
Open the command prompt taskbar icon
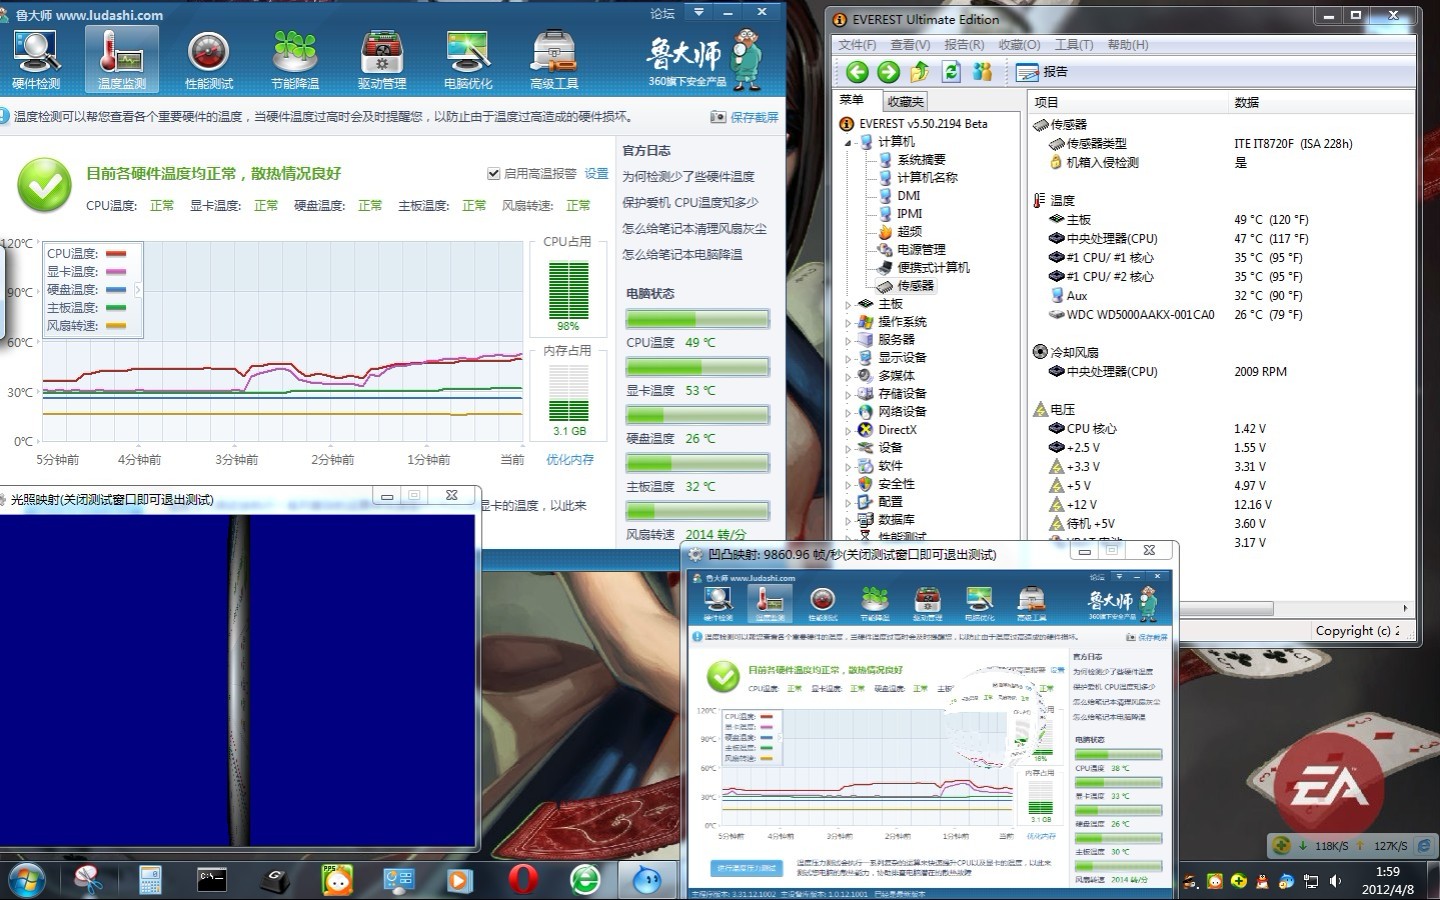click(x=212, y=880)
